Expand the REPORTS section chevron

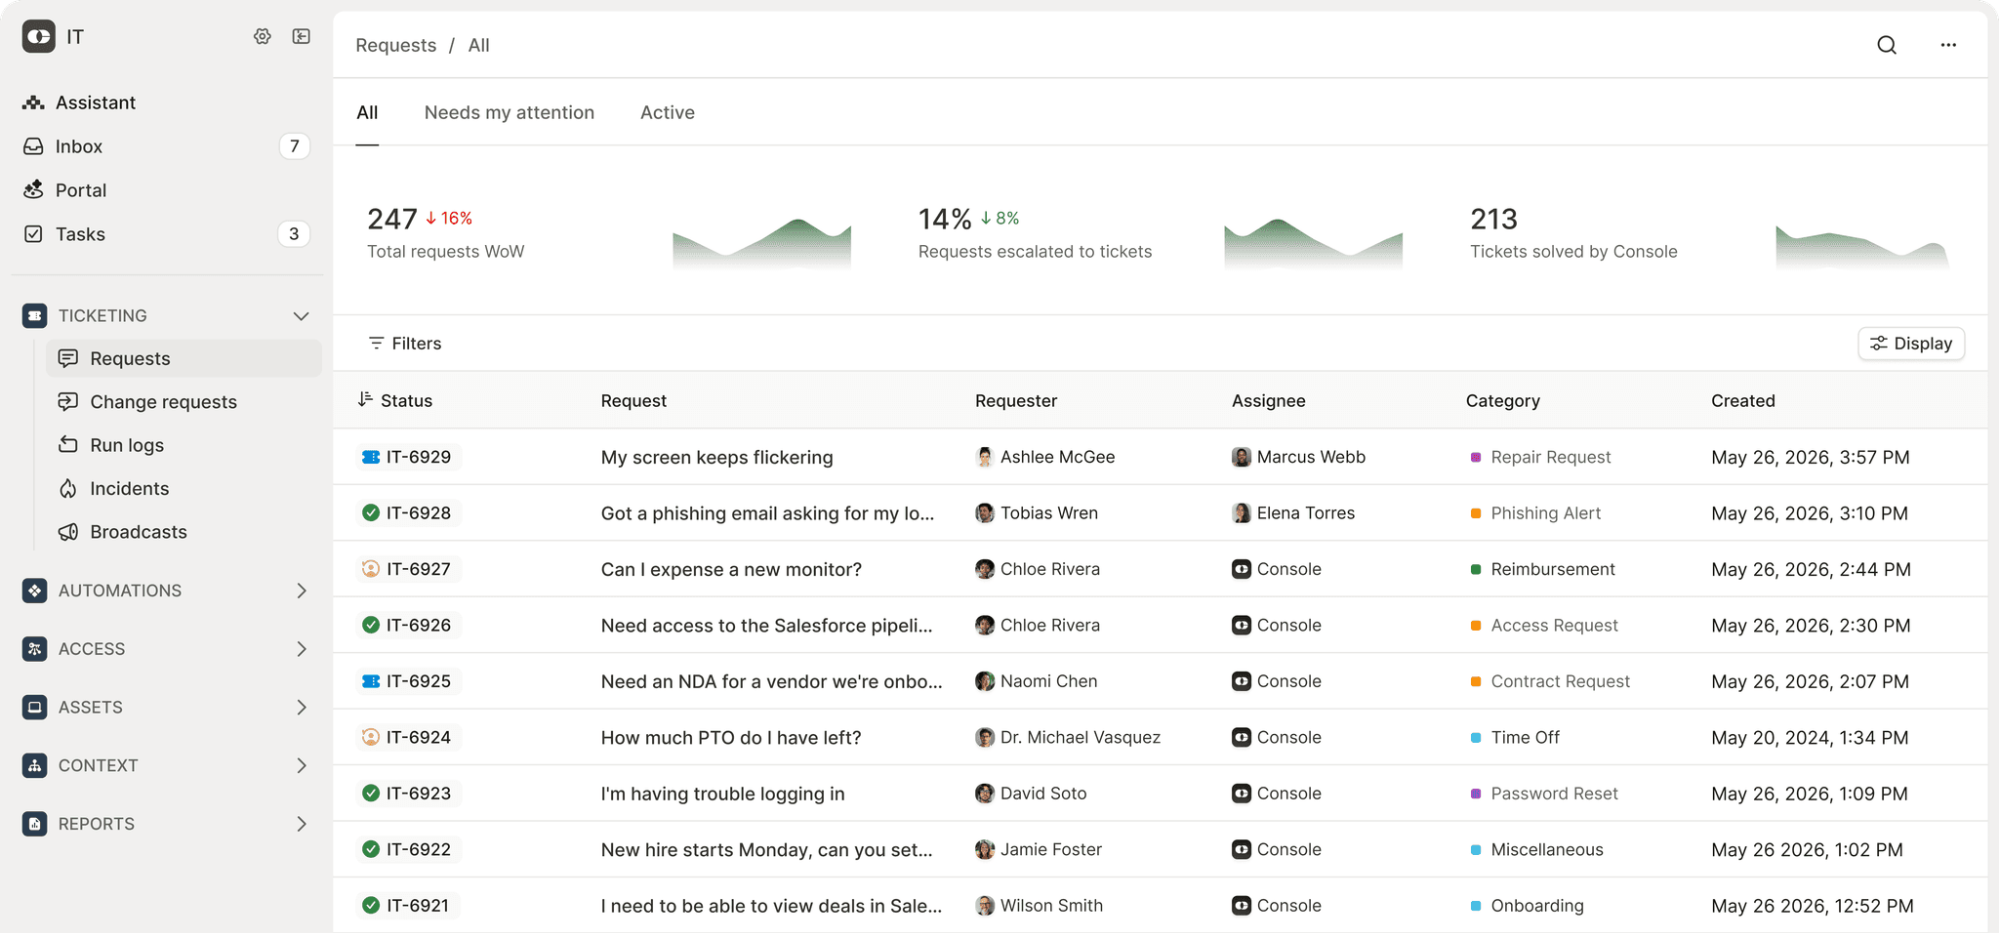pyautogui.click(x=301, y=824)
